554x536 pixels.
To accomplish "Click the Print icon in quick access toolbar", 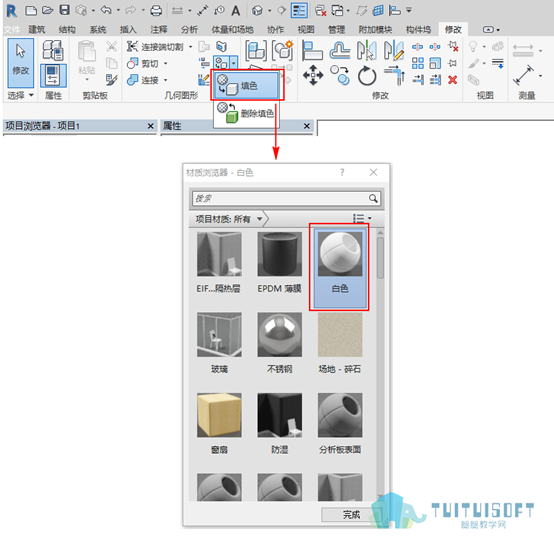I will (x=156, y=11).
